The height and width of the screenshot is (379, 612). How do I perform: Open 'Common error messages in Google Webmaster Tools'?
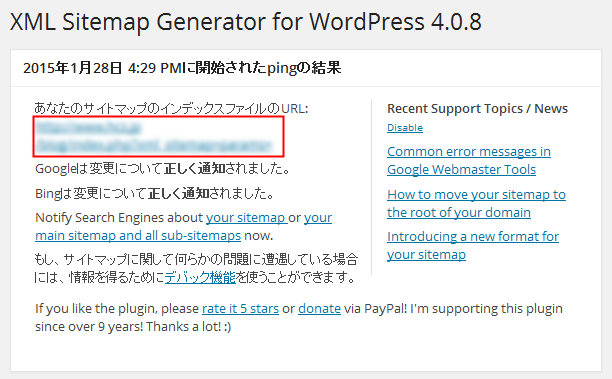(x=469, y=160)
